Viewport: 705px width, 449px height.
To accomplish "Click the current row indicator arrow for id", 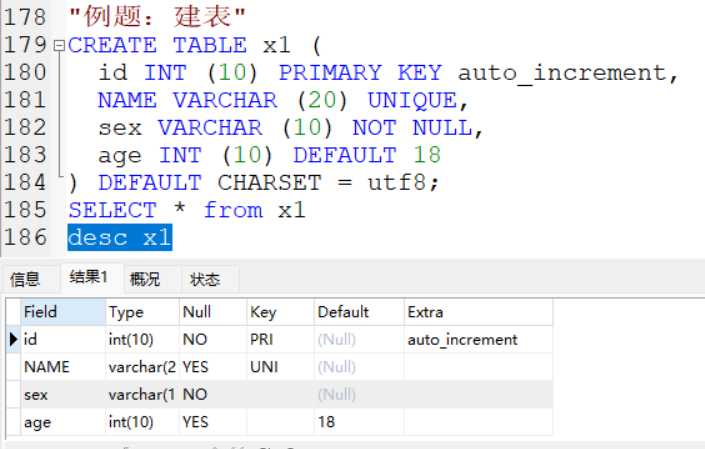I will tap(13, 339).
